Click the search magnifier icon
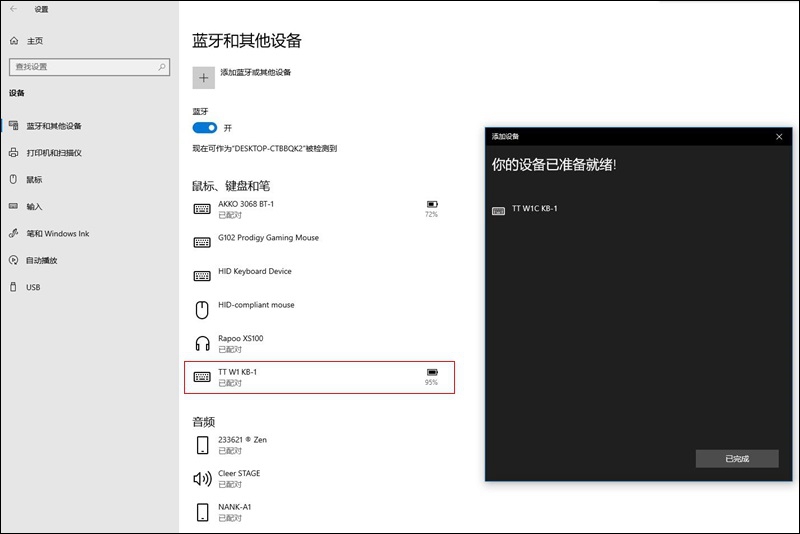This screenshot has height=534, width=800. click(162, 67)
